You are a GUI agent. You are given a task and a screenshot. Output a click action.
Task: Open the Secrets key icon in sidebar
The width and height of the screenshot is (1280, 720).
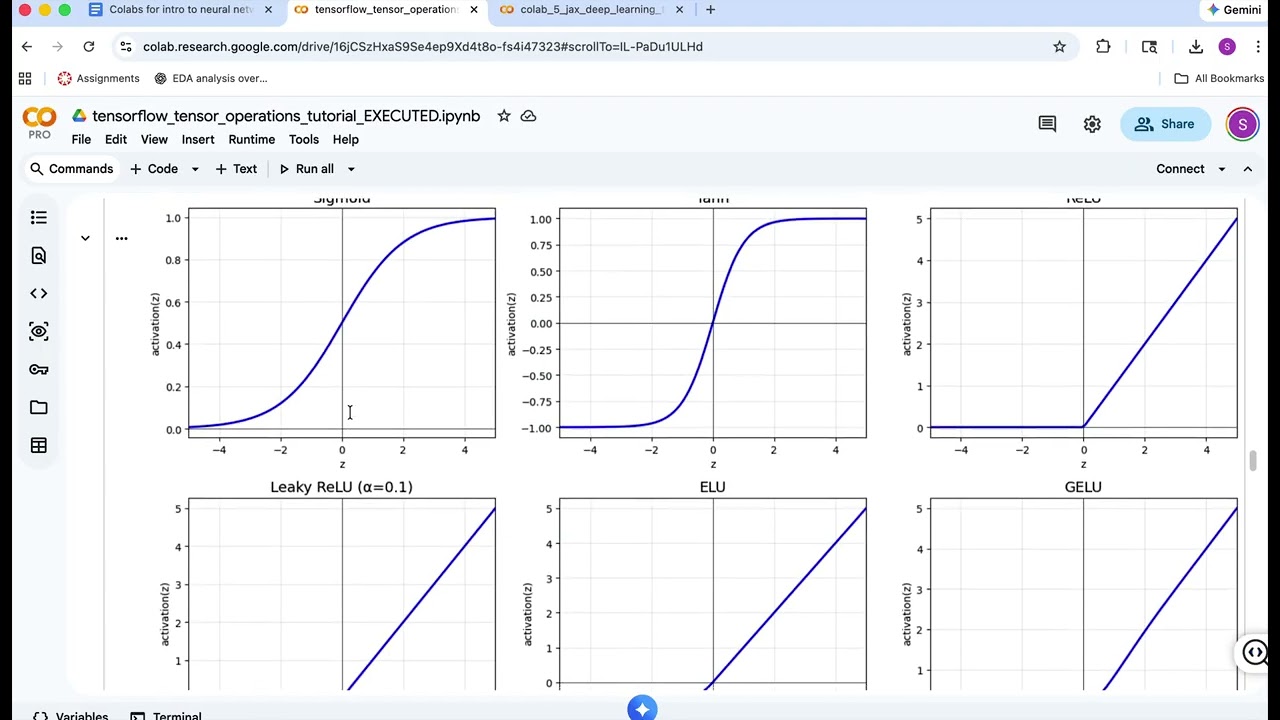click(39, 369)
